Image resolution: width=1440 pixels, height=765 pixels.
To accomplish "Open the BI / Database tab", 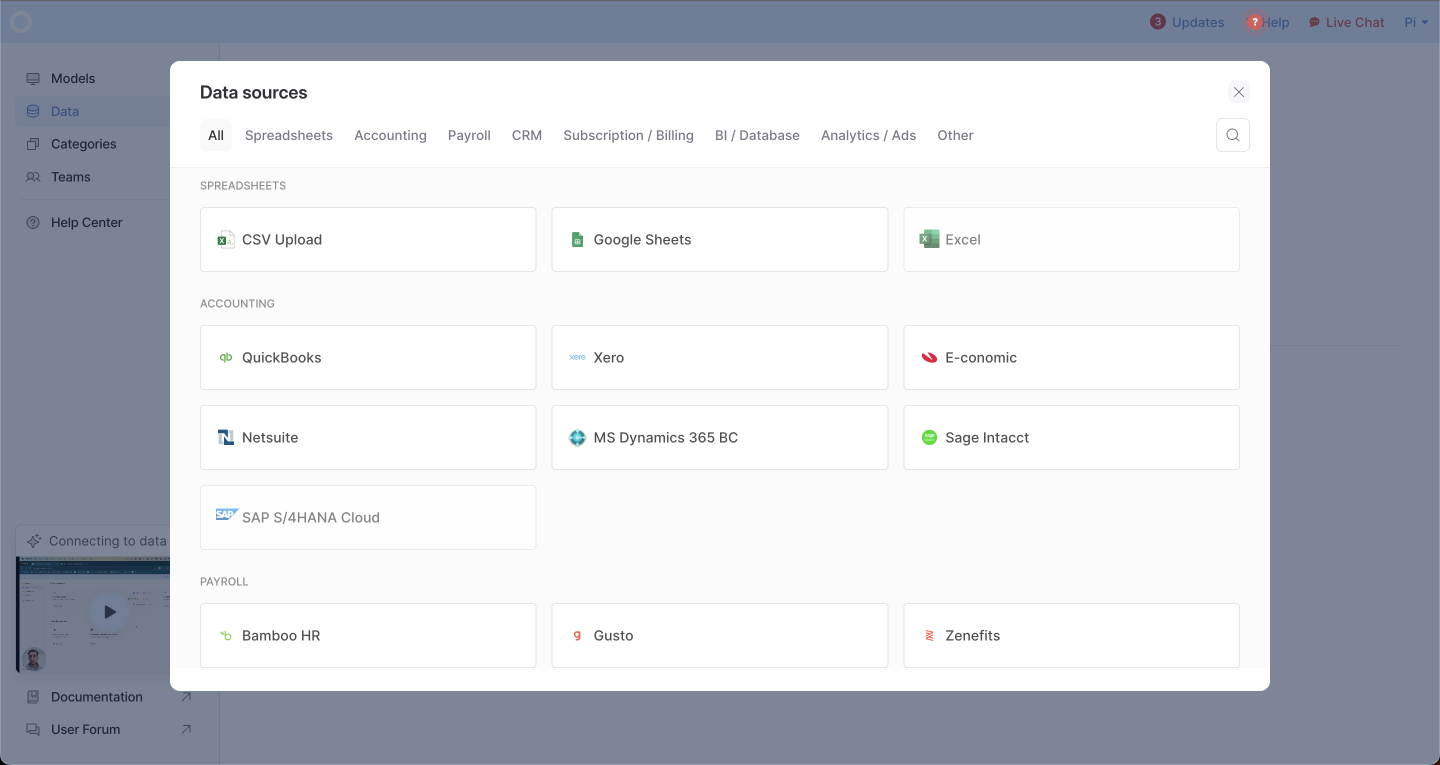I will point(757,135).
